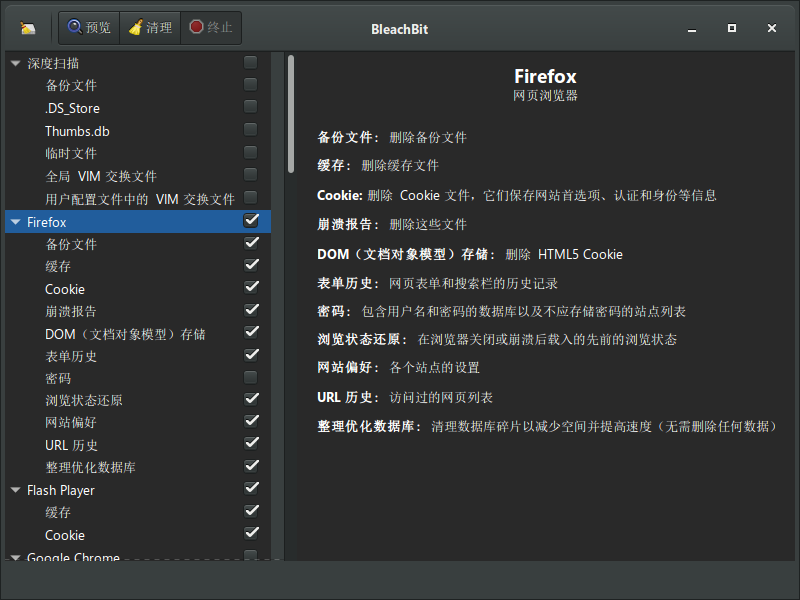Click the arrow icon next to Firefox entry
800x600 pixels.
click(15, 221)
